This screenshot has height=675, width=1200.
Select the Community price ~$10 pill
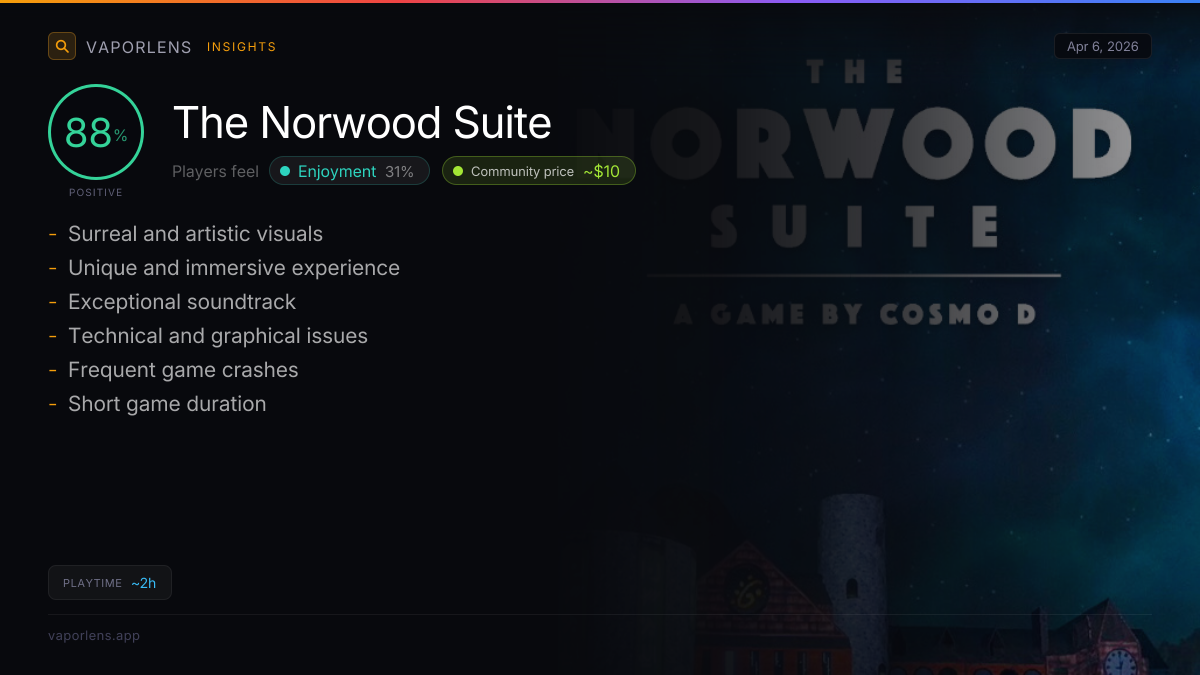[x=539, y=171]
